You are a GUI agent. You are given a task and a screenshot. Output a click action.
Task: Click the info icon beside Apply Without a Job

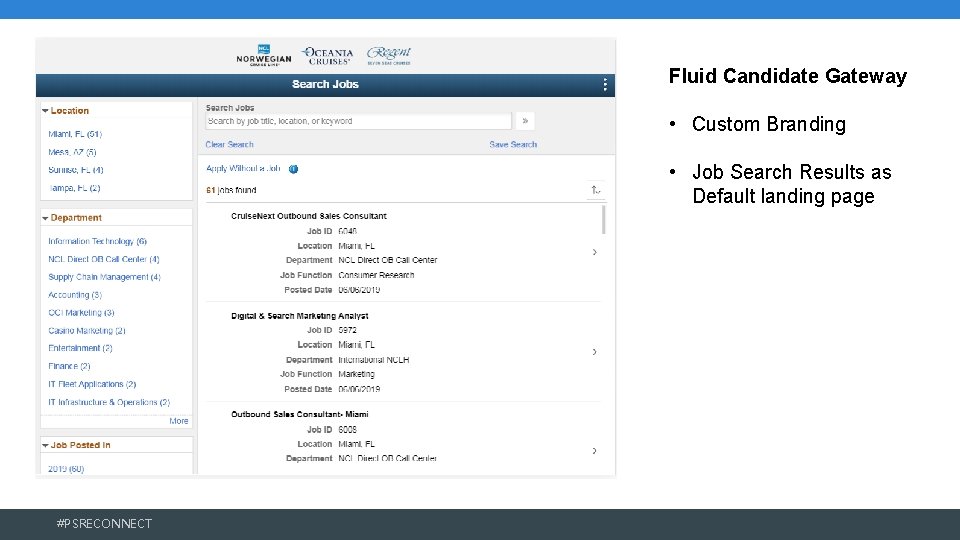click(293, 169)
